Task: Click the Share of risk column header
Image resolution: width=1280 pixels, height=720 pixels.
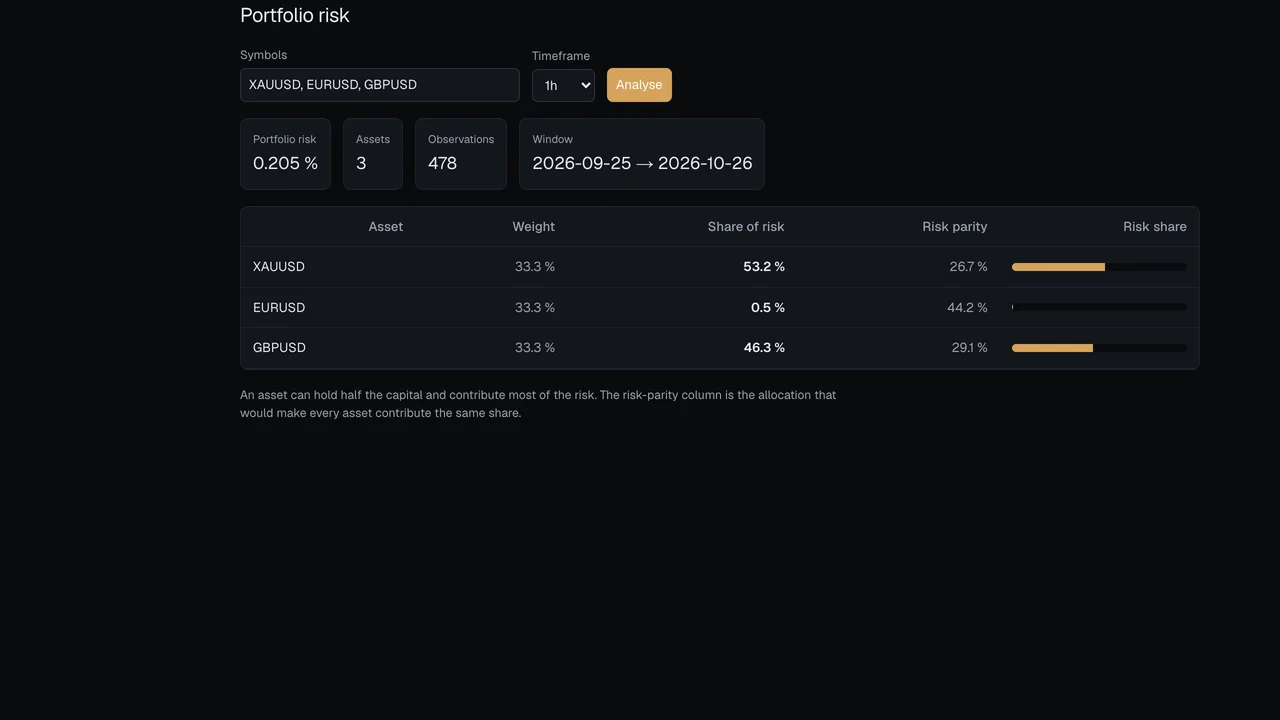Action: click(746, 227)
